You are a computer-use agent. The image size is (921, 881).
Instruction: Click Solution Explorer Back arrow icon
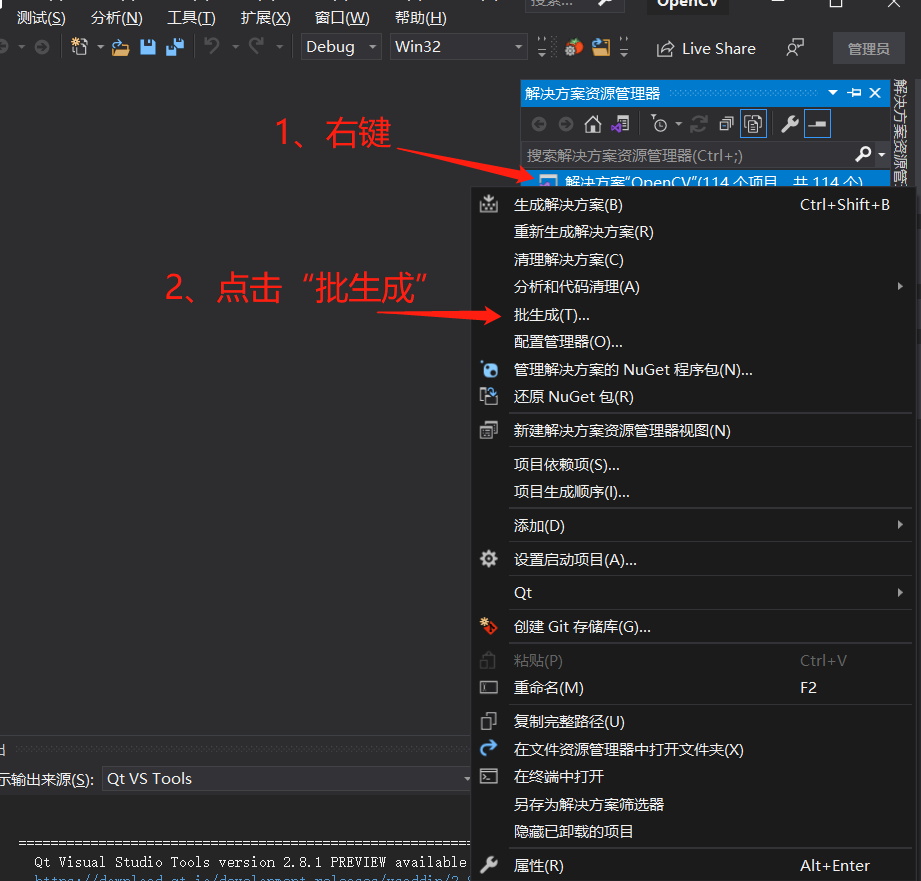tap(539, 124)
